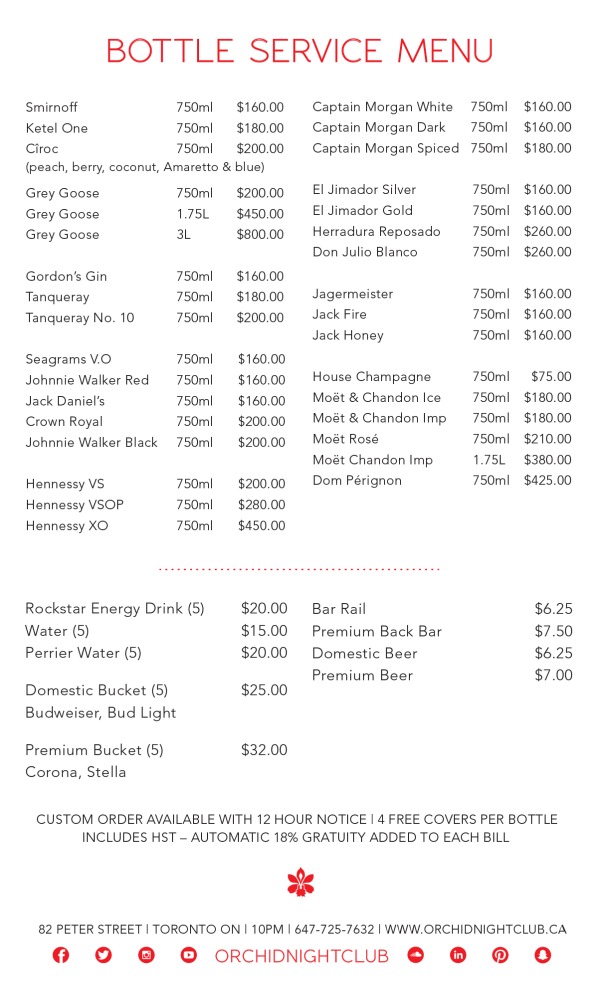Click the Pinterest icon
The image size is (600, 1000).
(x=500, y=955)
